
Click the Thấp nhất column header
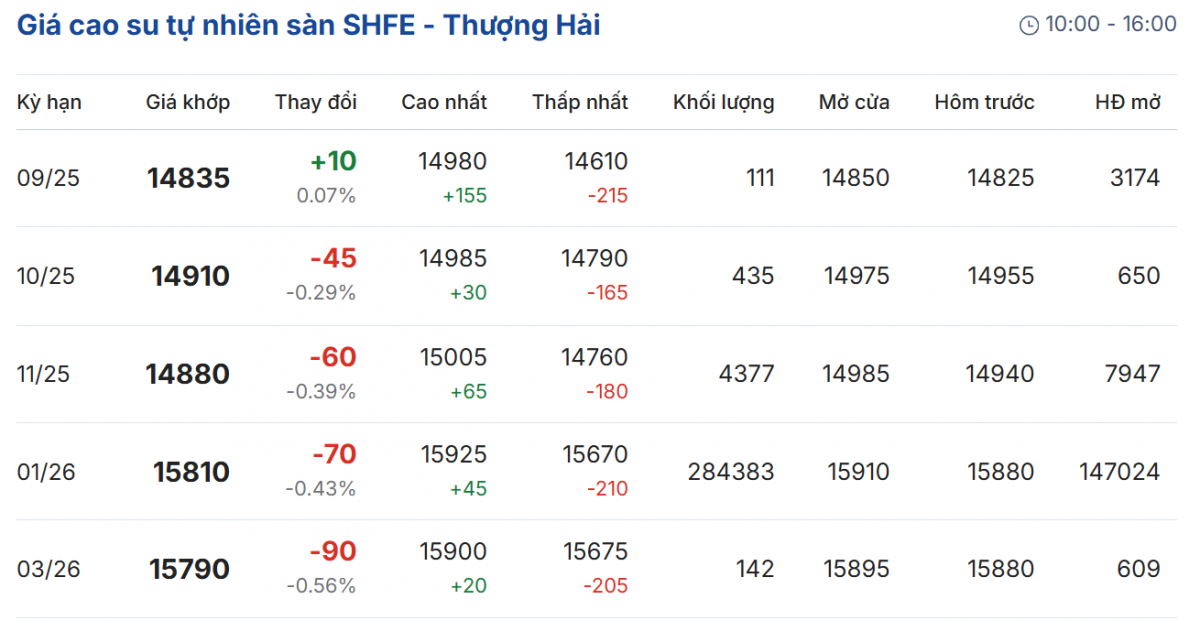coord(580,102)
